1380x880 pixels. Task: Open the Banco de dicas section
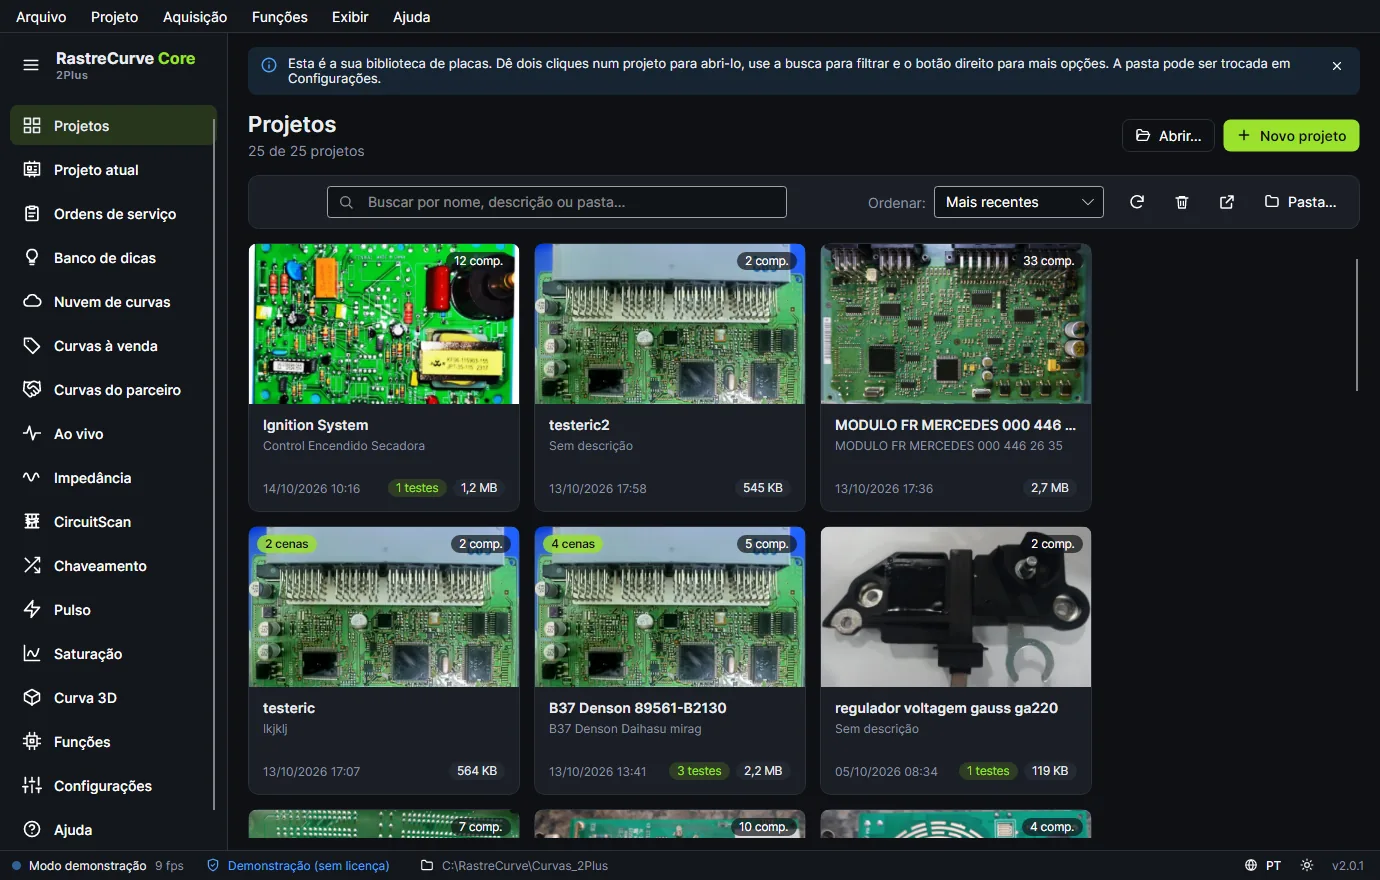pos(113,258)
